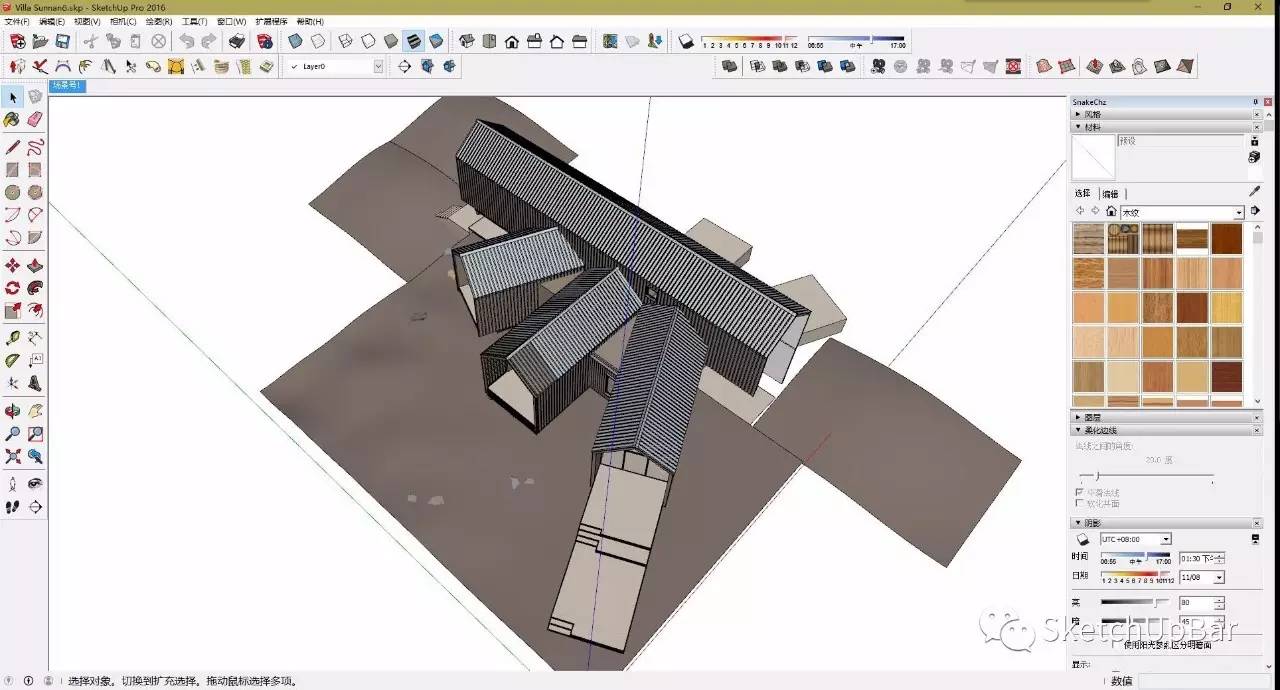Open the Layer0 layer dropdown
Screen dimensions: 1280x690
pos(378,67)
